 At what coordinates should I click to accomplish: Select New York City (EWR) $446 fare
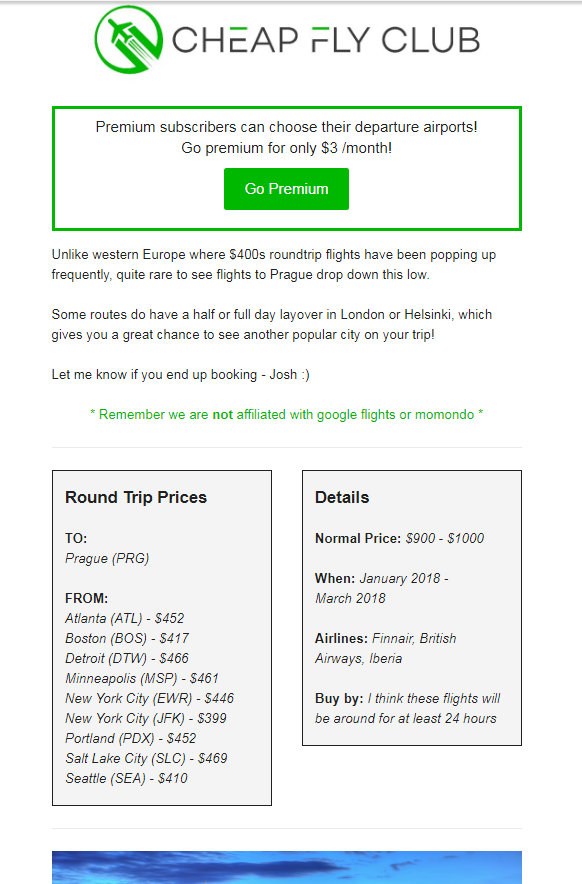pos(149,699)
